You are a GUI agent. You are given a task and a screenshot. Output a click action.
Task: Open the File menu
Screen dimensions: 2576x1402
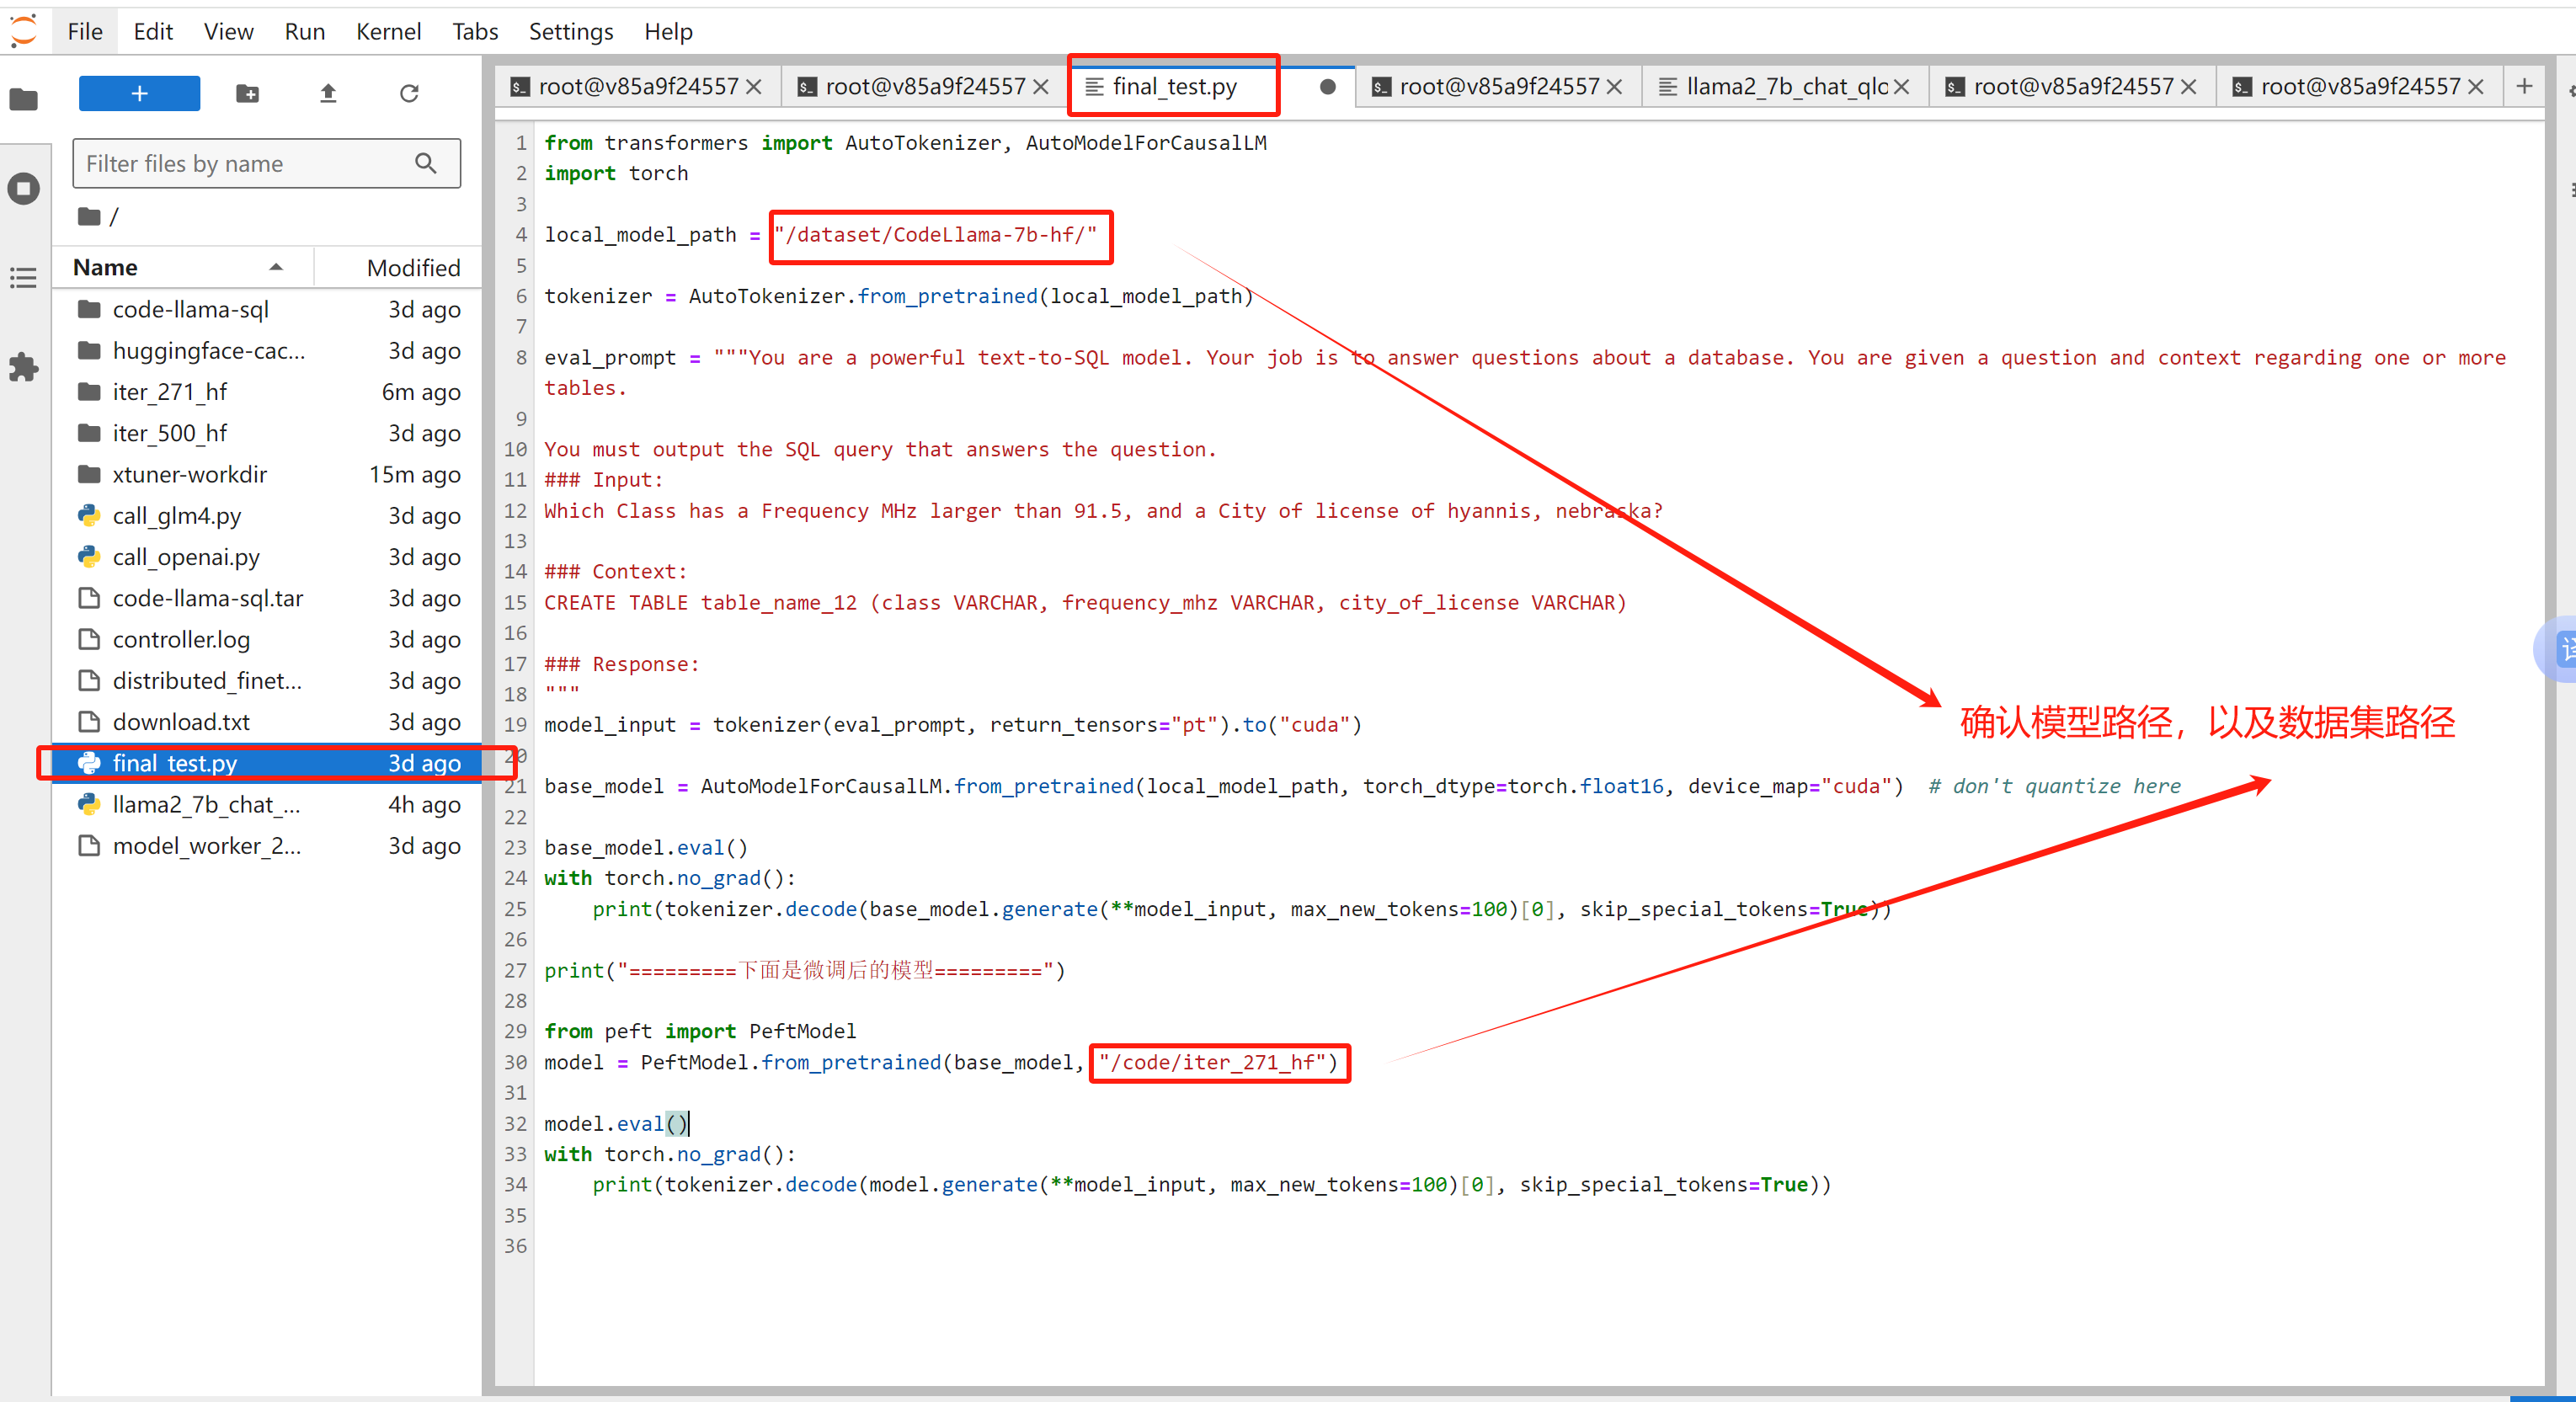85,31
